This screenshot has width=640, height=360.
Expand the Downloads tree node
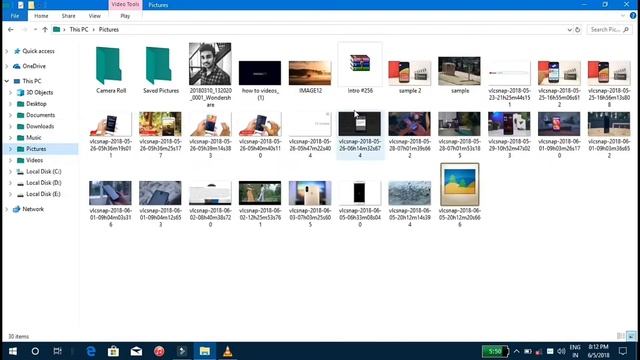click(x=11, y=127)
